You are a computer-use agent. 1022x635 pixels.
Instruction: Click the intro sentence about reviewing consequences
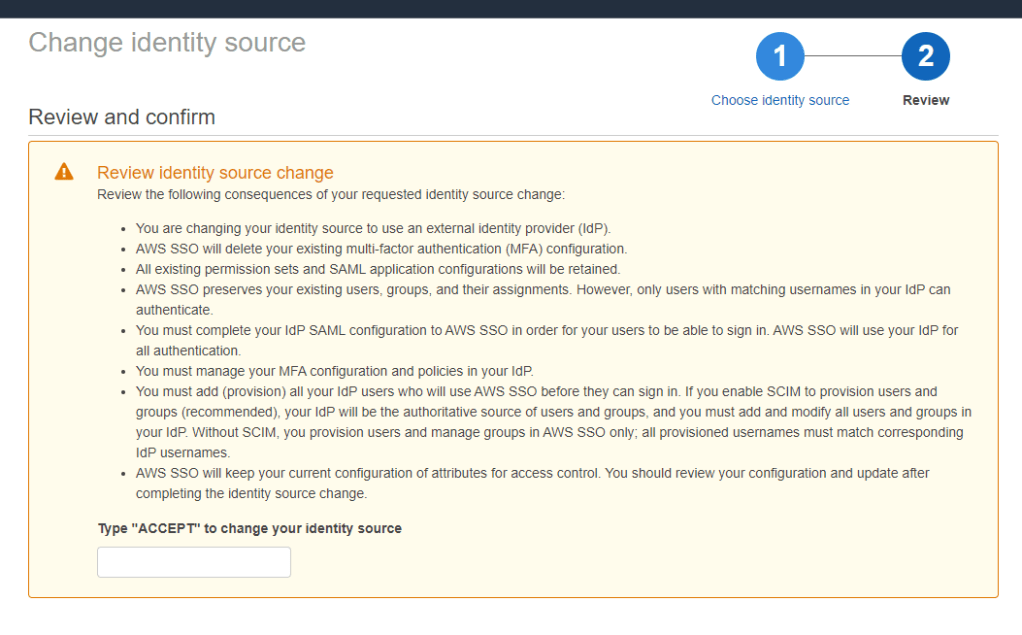coord(331,194)
